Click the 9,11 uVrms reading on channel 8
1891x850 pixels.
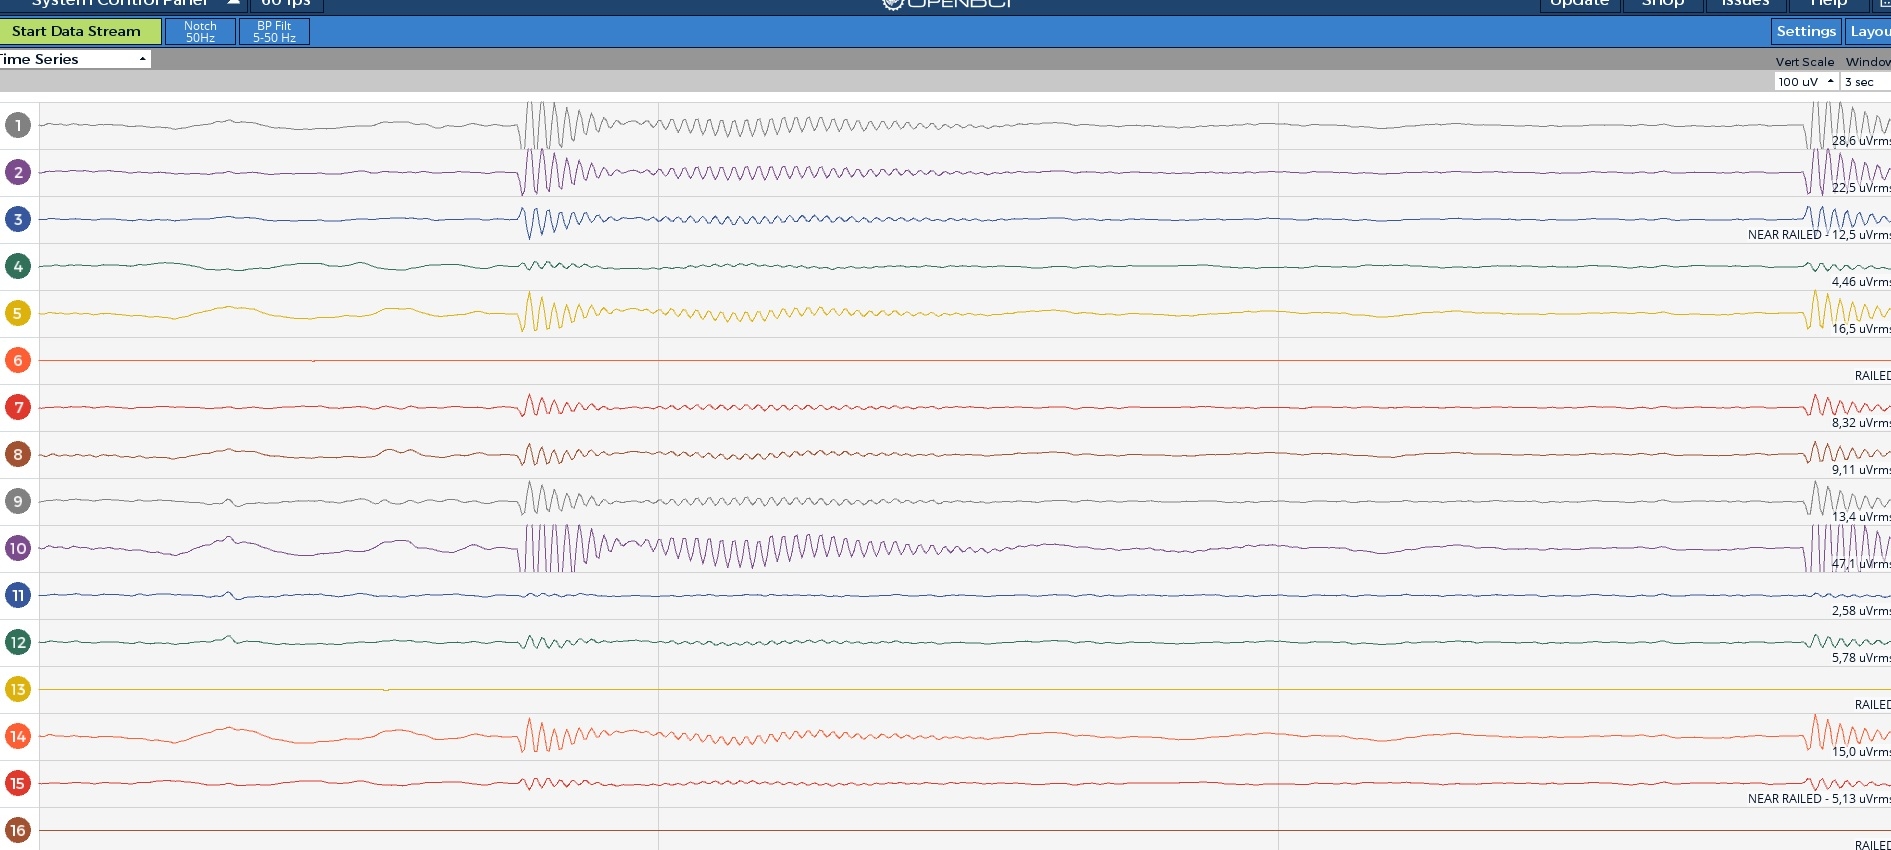tap(1860, 470)
